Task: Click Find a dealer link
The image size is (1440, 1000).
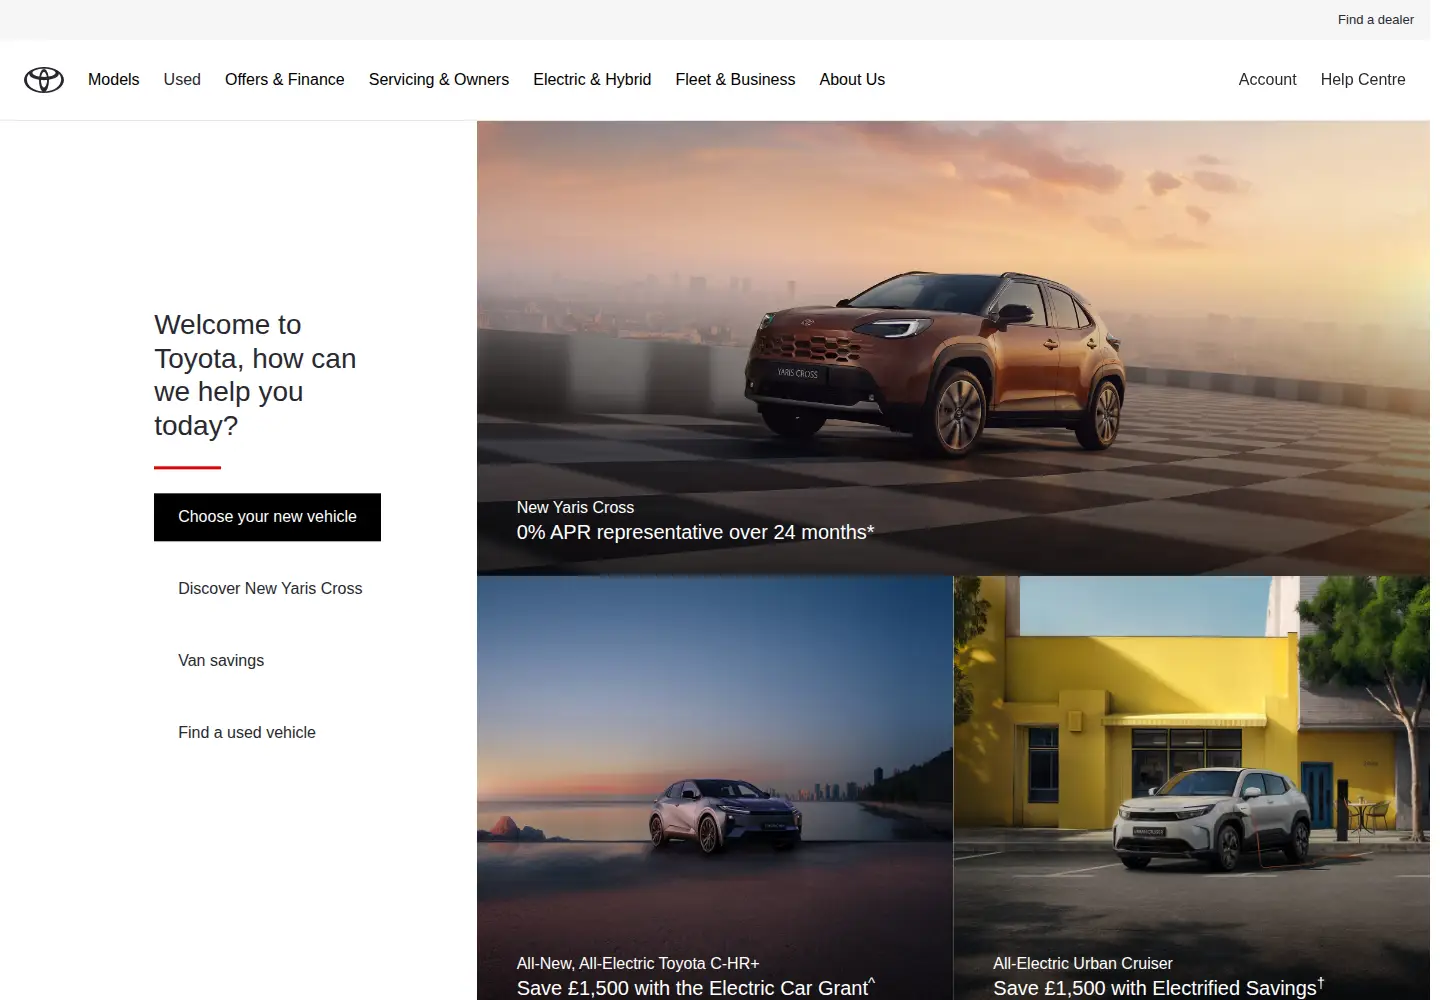Action: click(1376, 20)
